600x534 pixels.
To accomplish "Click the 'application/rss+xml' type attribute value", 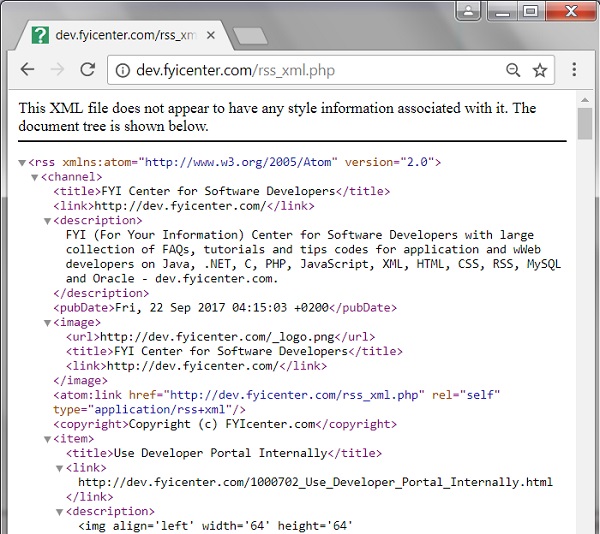I will point(160,410).
